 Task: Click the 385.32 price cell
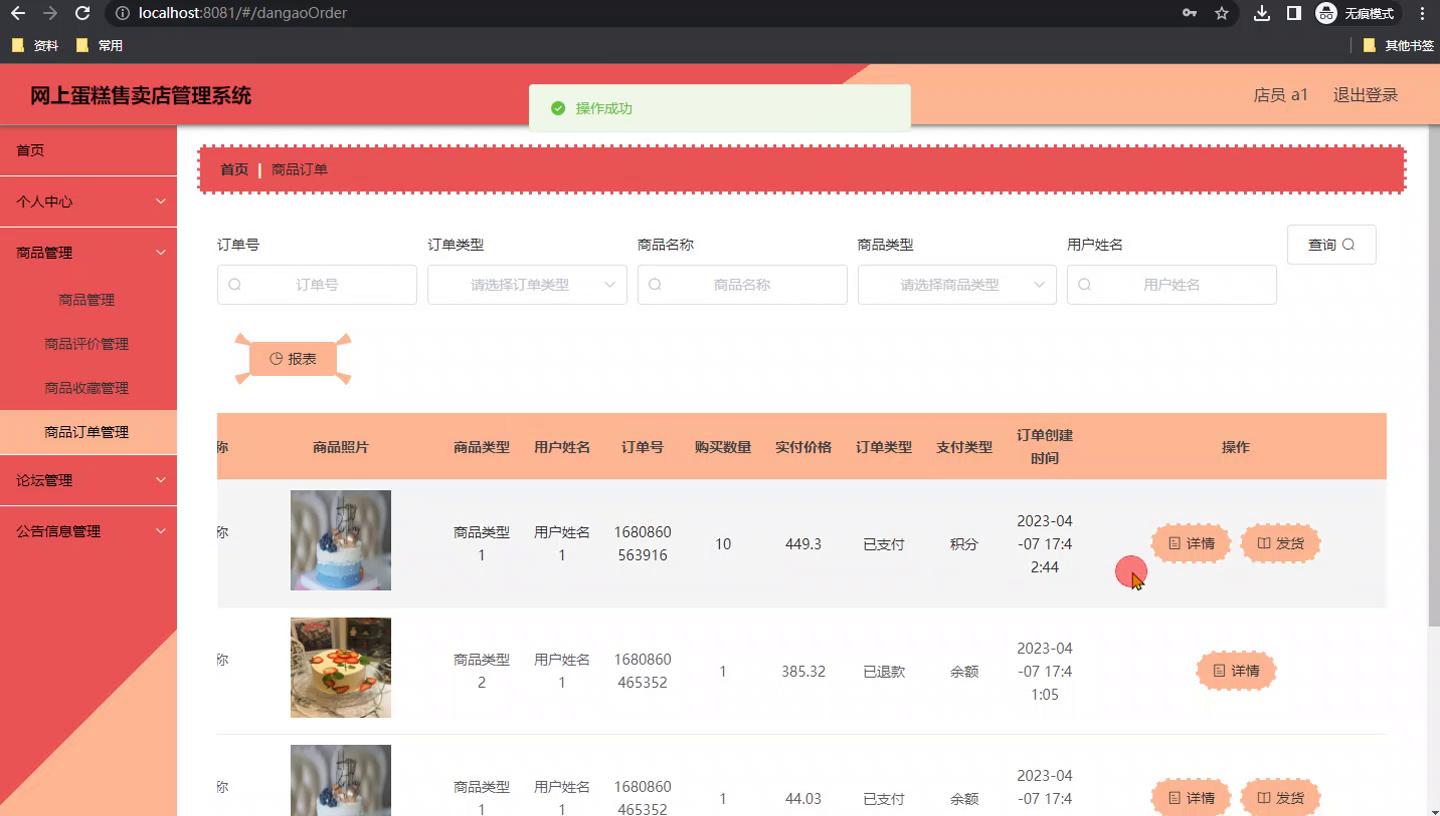coord(803,672)
